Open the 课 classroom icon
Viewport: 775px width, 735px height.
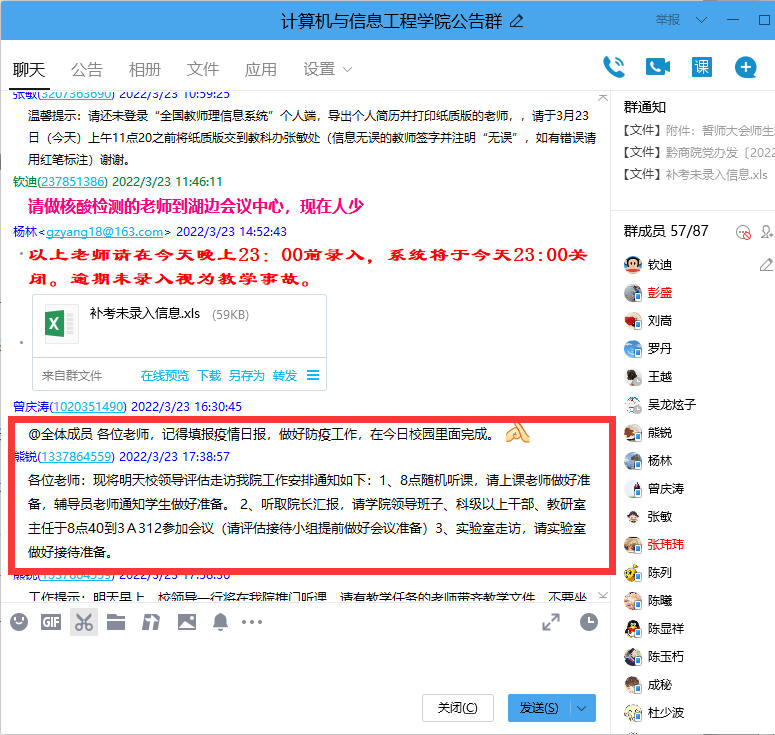coord(702,67)
